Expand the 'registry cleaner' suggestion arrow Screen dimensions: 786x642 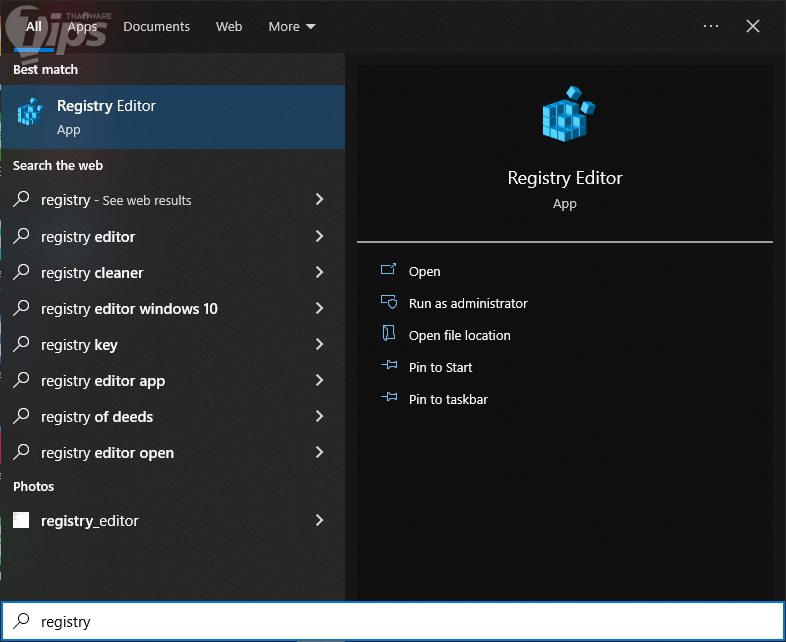pos(319,272)
